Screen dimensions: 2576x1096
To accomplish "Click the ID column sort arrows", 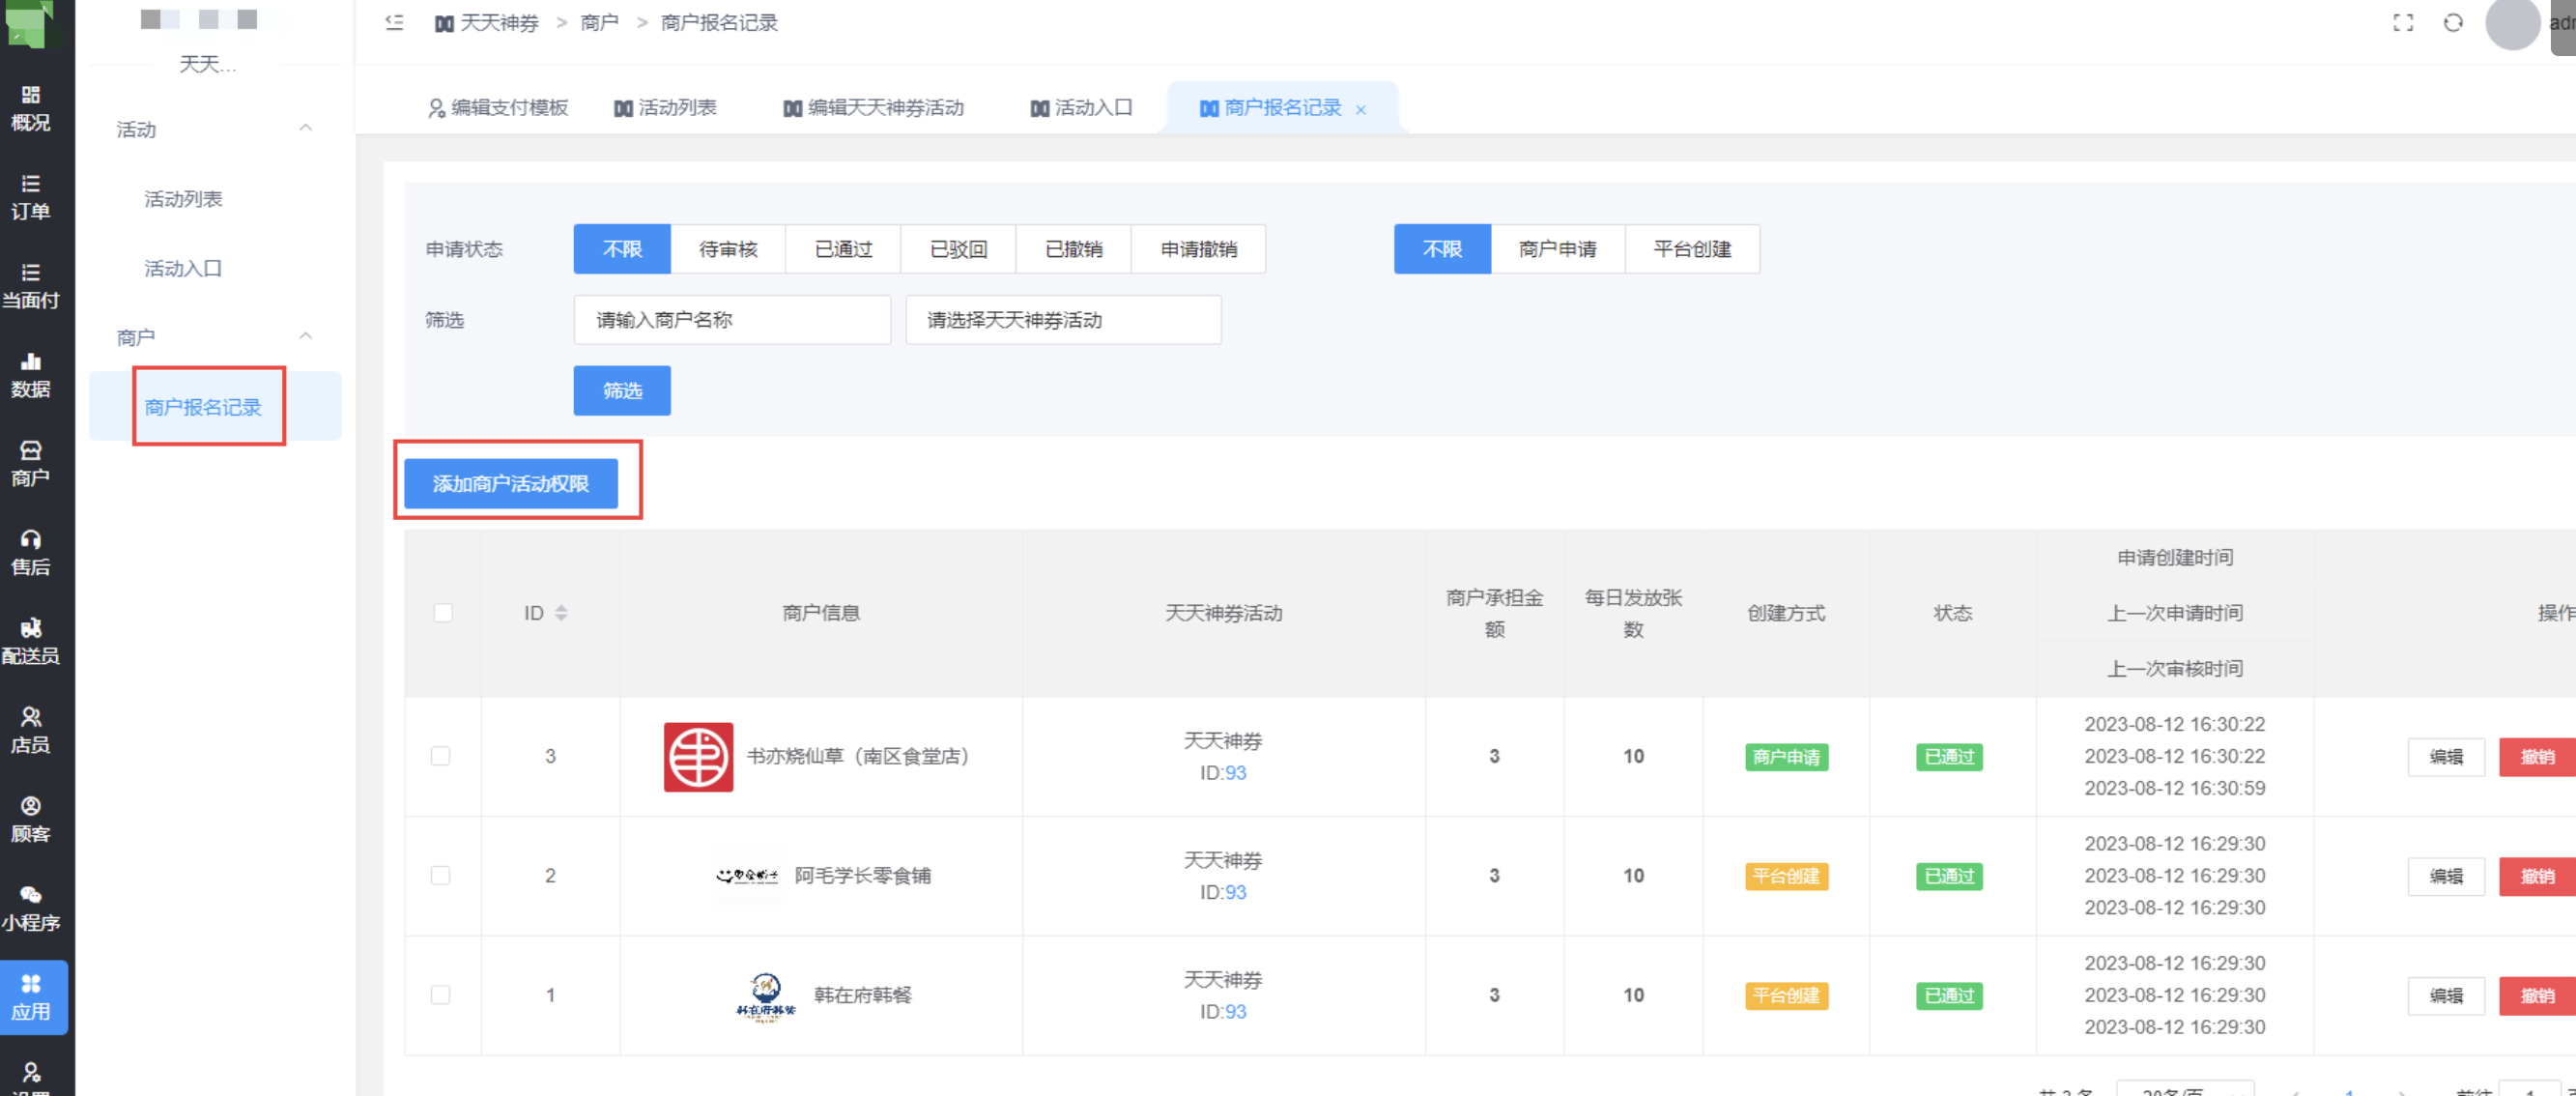I will (561, 613).
